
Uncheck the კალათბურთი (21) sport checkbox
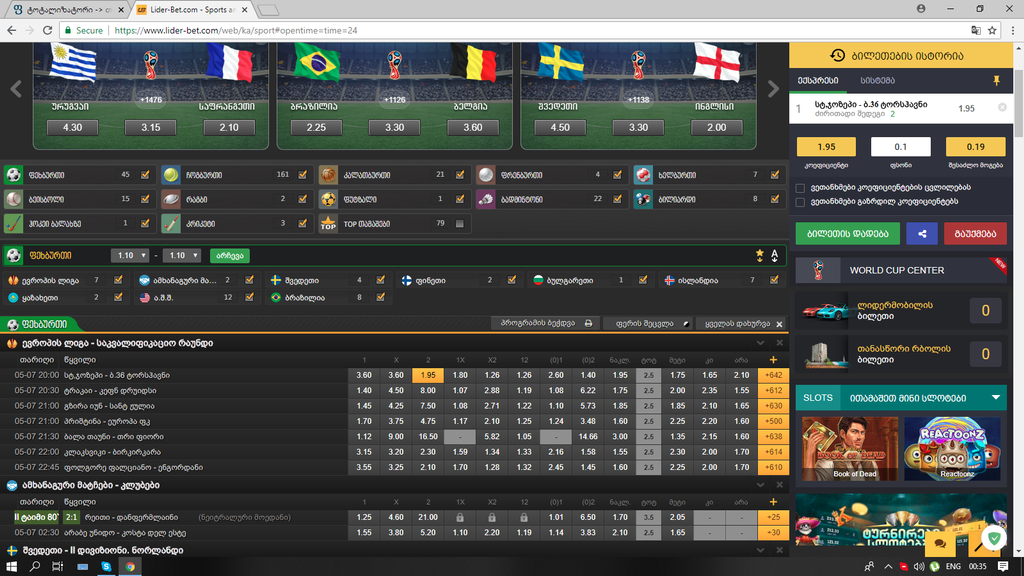460,175
